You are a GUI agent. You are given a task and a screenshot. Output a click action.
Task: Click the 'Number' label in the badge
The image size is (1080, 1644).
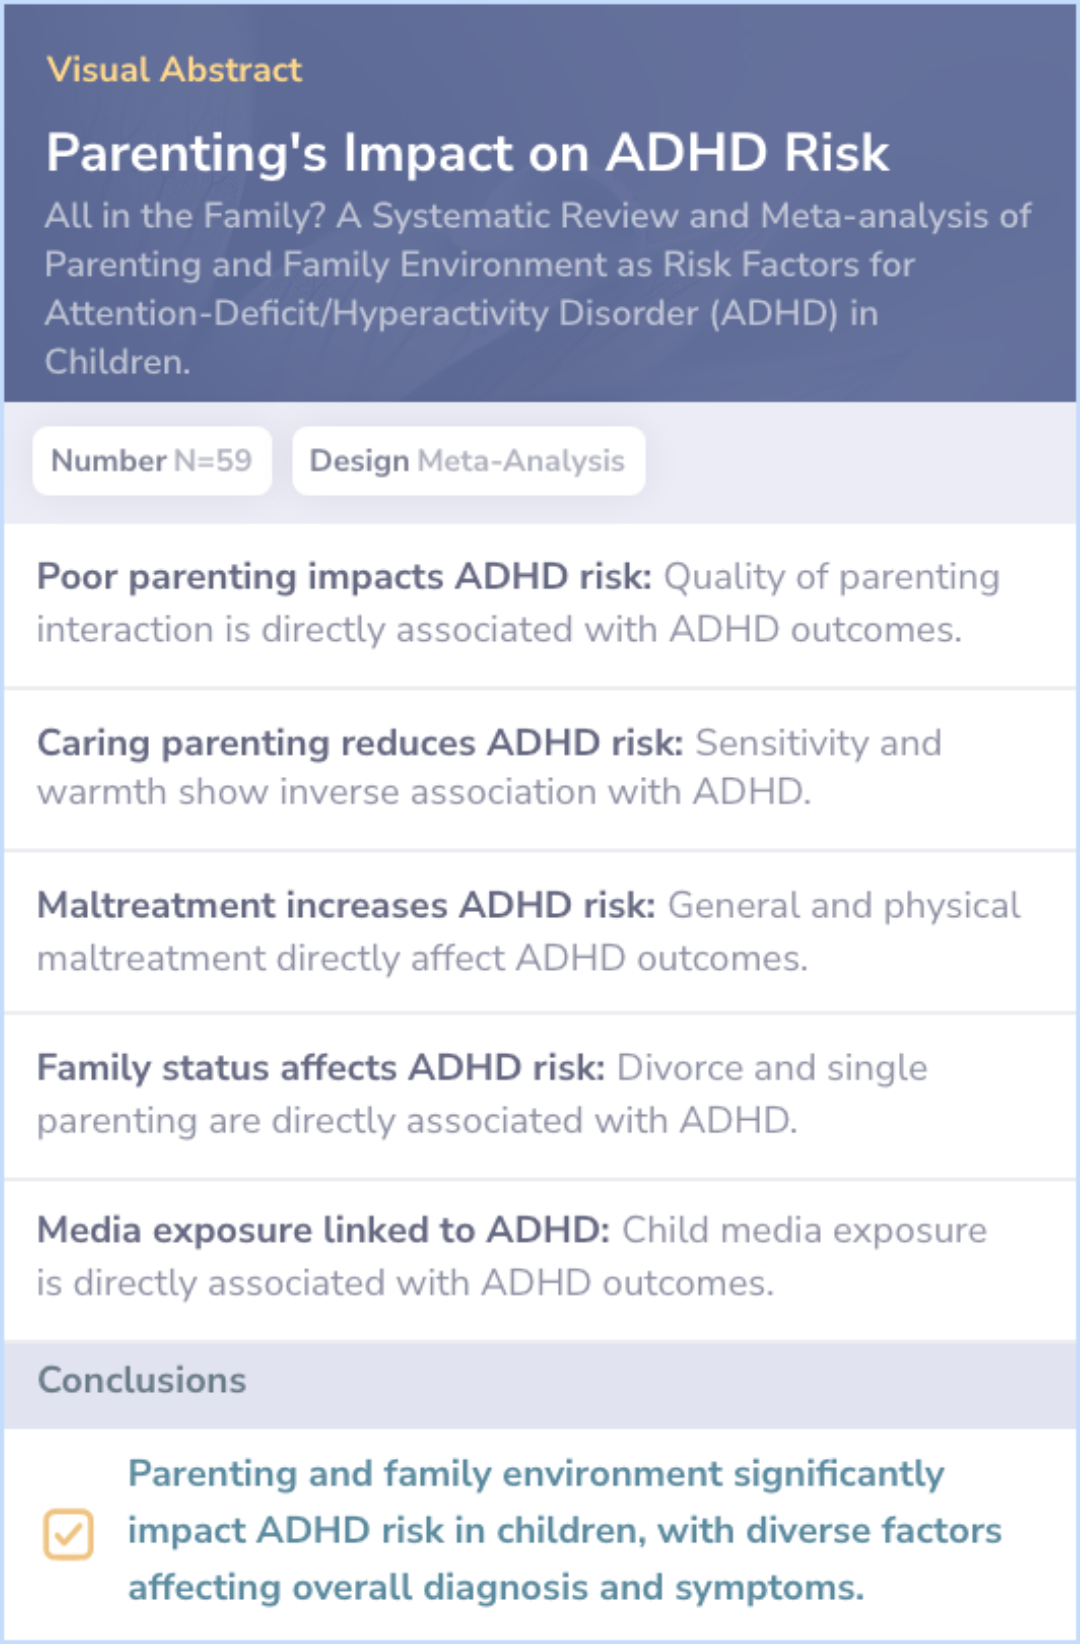(108, 461)
